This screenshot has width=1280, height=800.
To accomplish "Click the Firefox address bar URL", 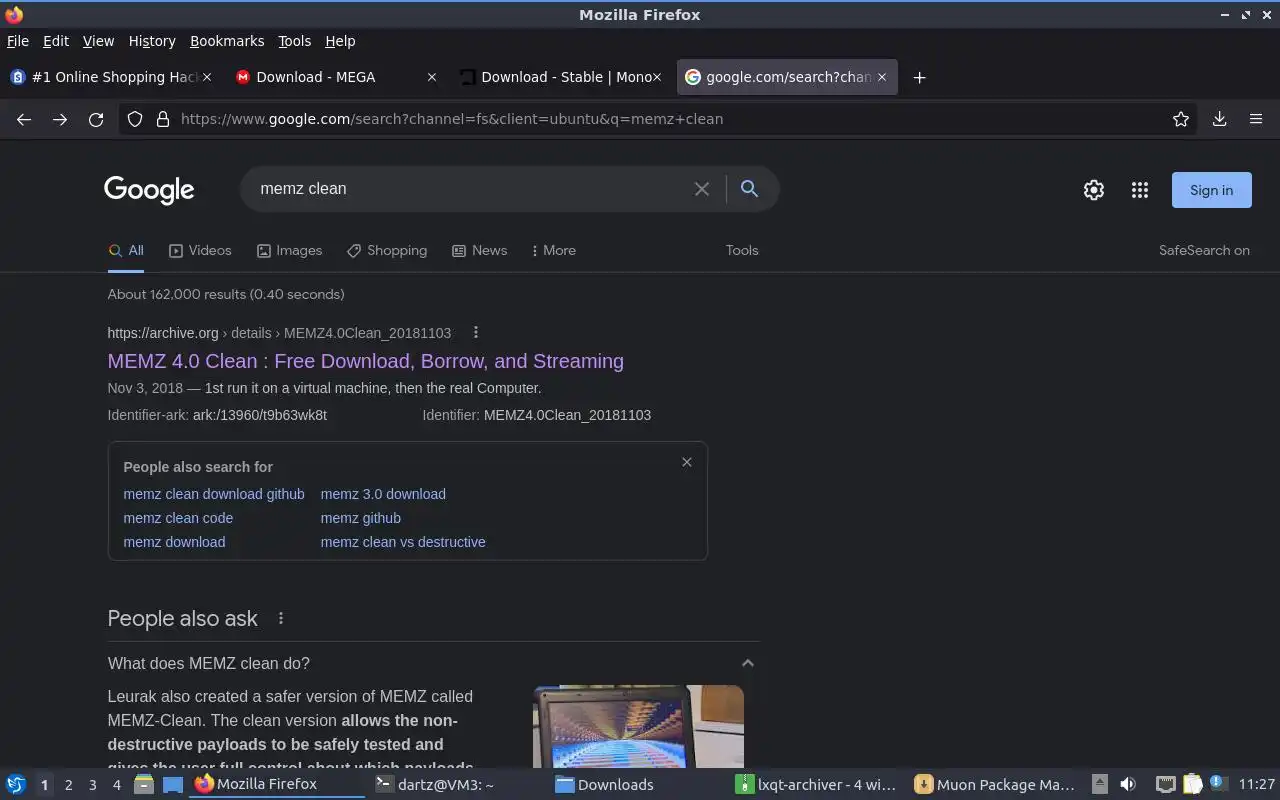I will [452, 119].
